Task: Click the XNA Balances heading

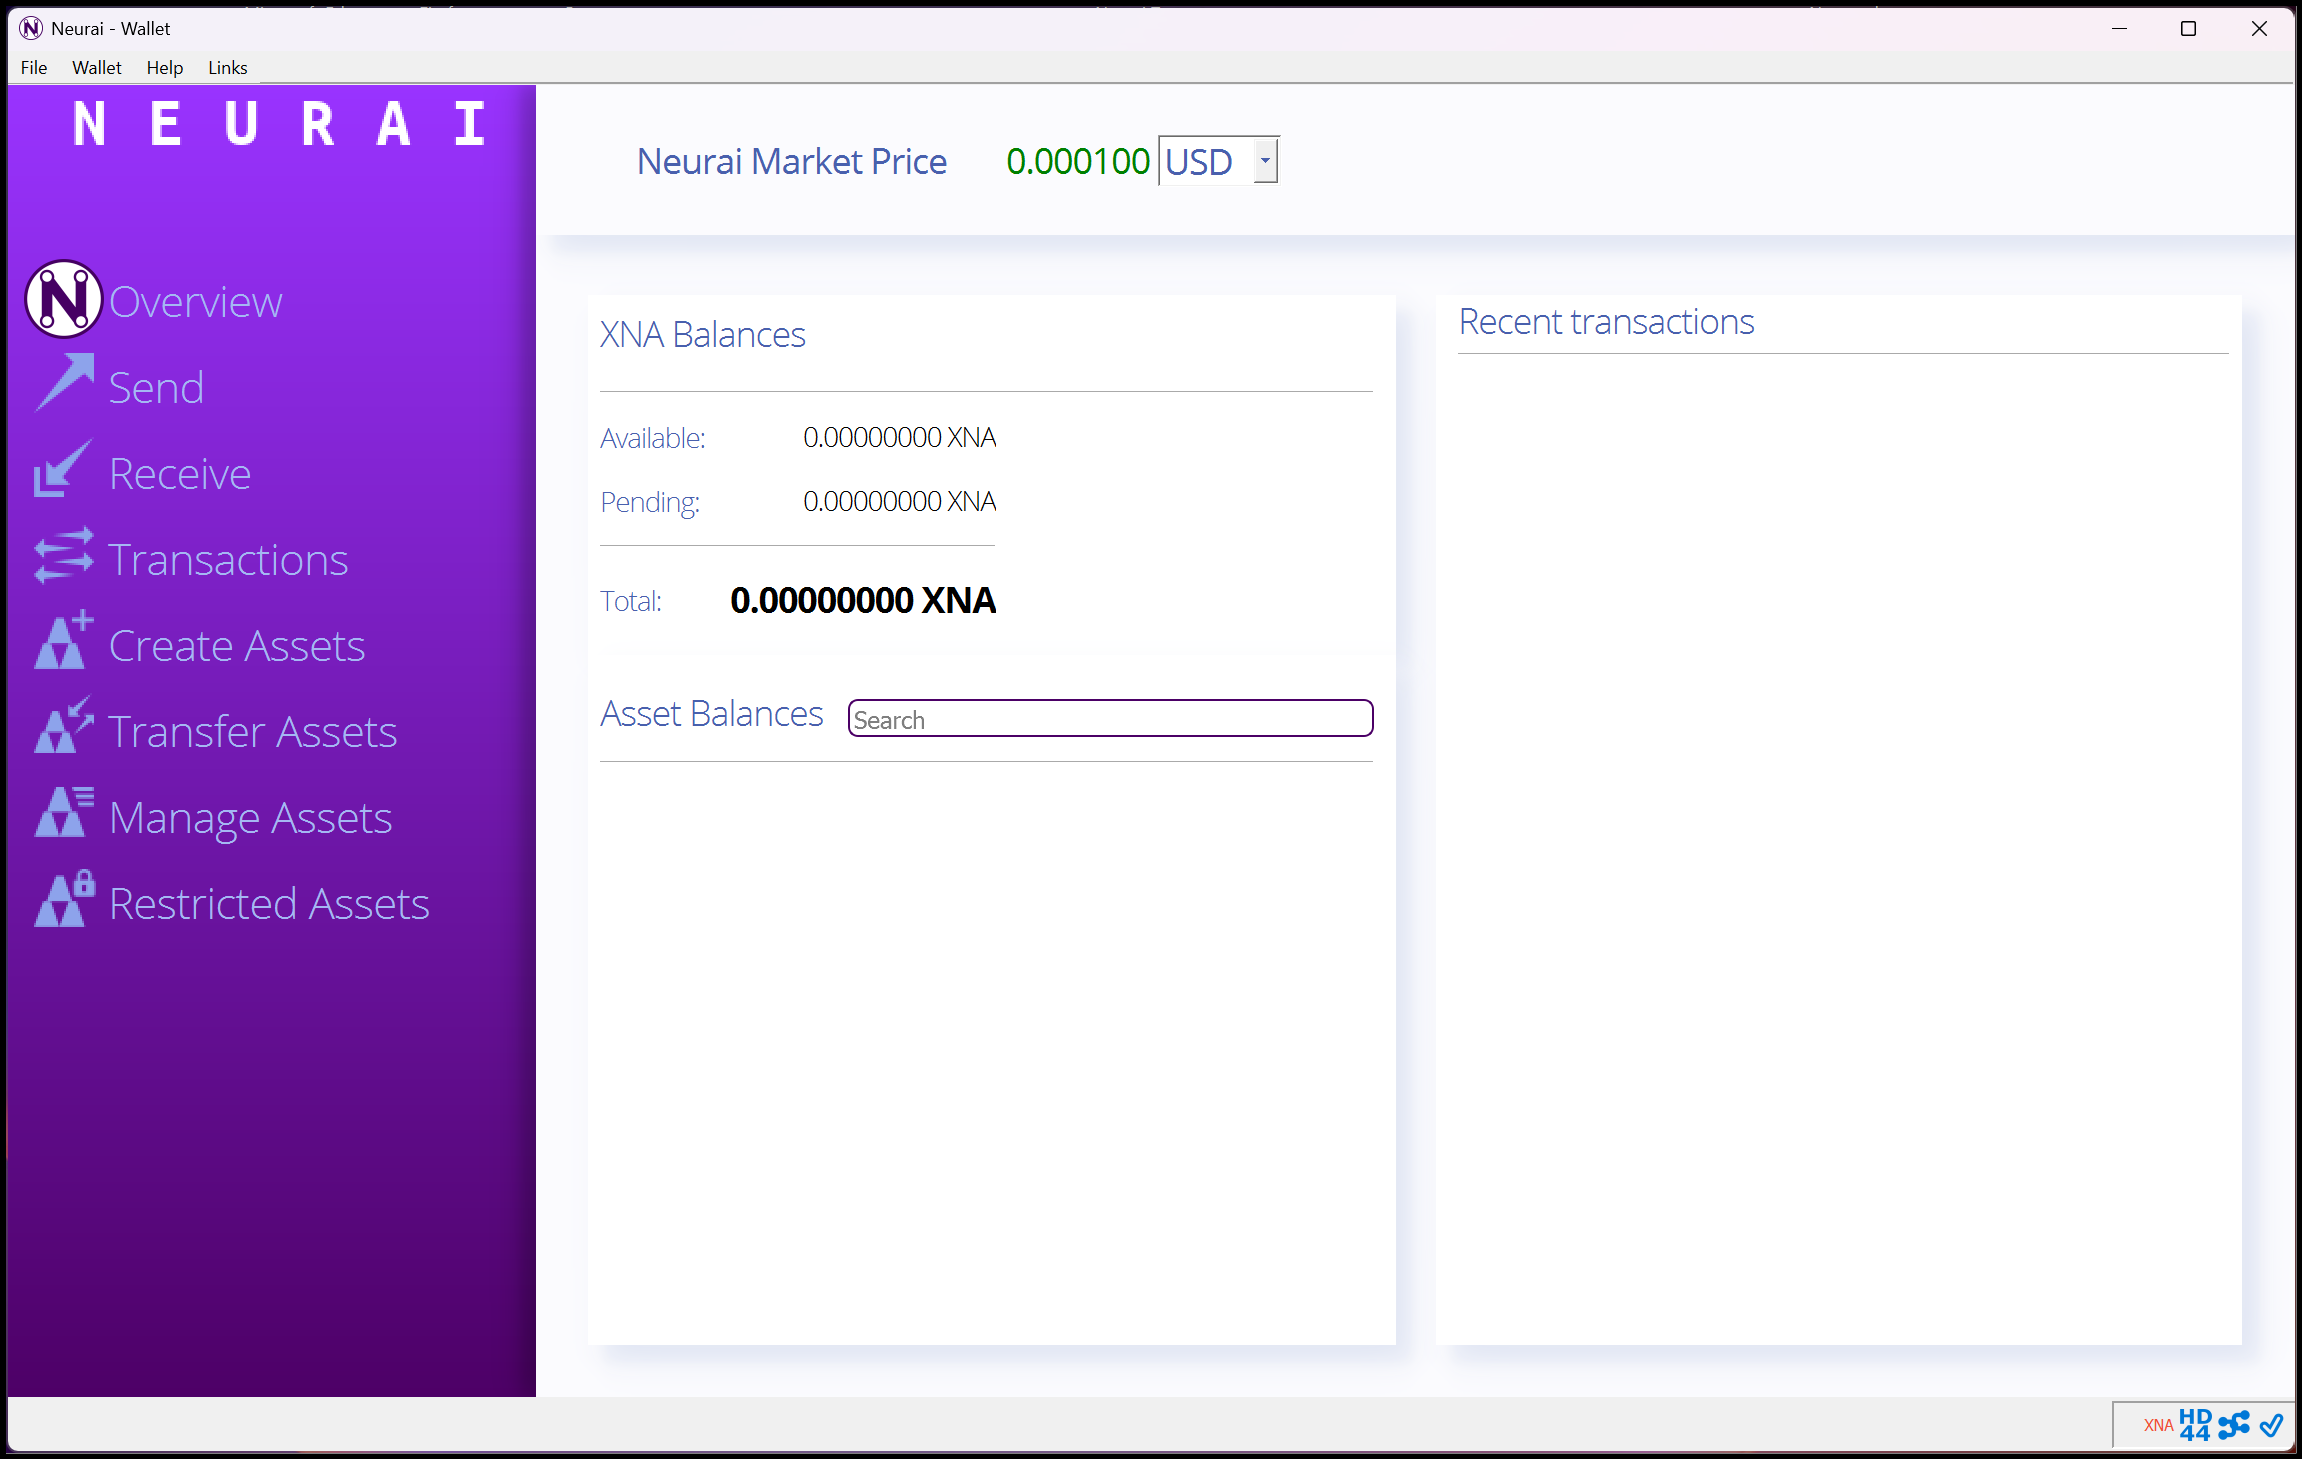Action: pyautogui.click(x=702, y=334)
